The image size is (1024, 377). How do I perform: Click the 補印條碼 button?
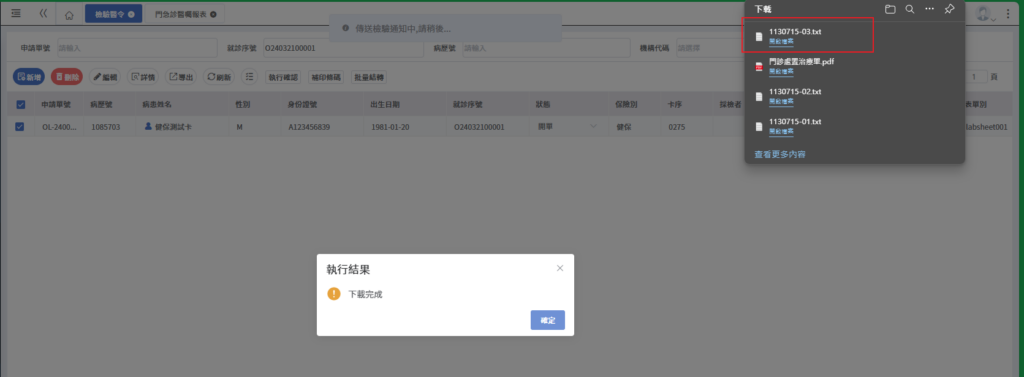[326, 77]
